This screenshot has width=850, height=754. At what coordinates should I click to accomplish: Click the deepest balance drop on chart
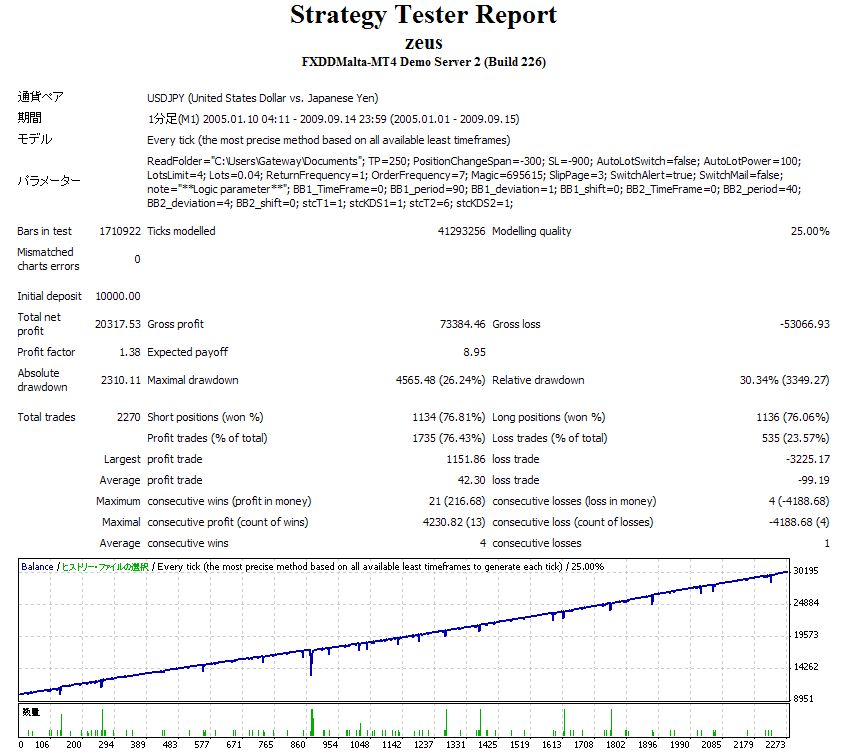[311, 664]
